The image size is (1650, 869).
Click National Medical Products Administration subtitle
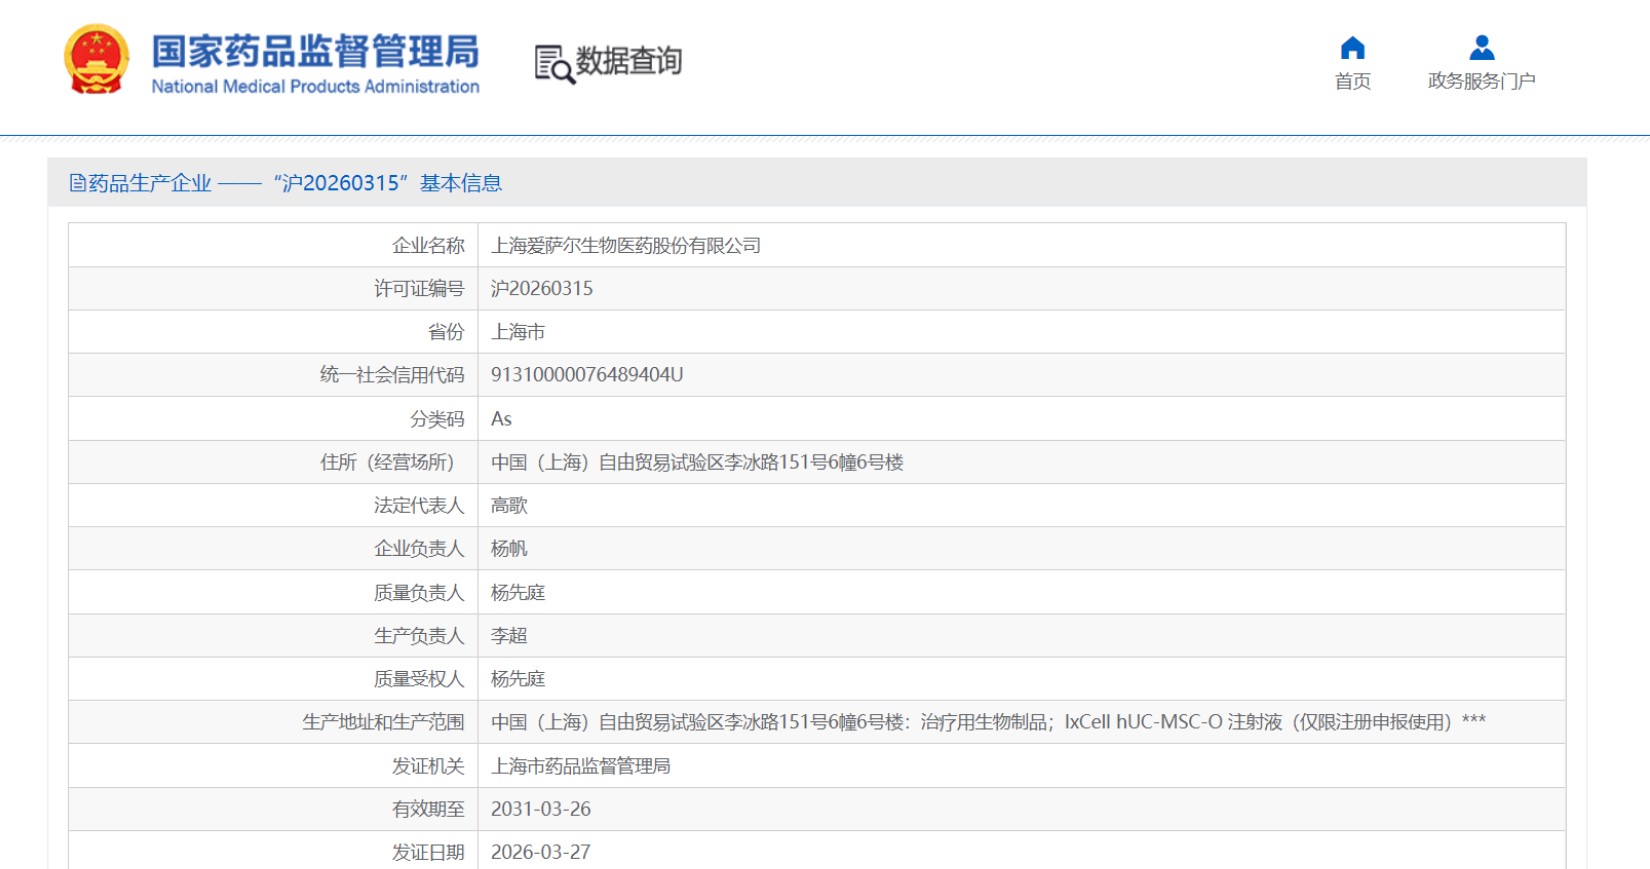(x=315, y=87)
